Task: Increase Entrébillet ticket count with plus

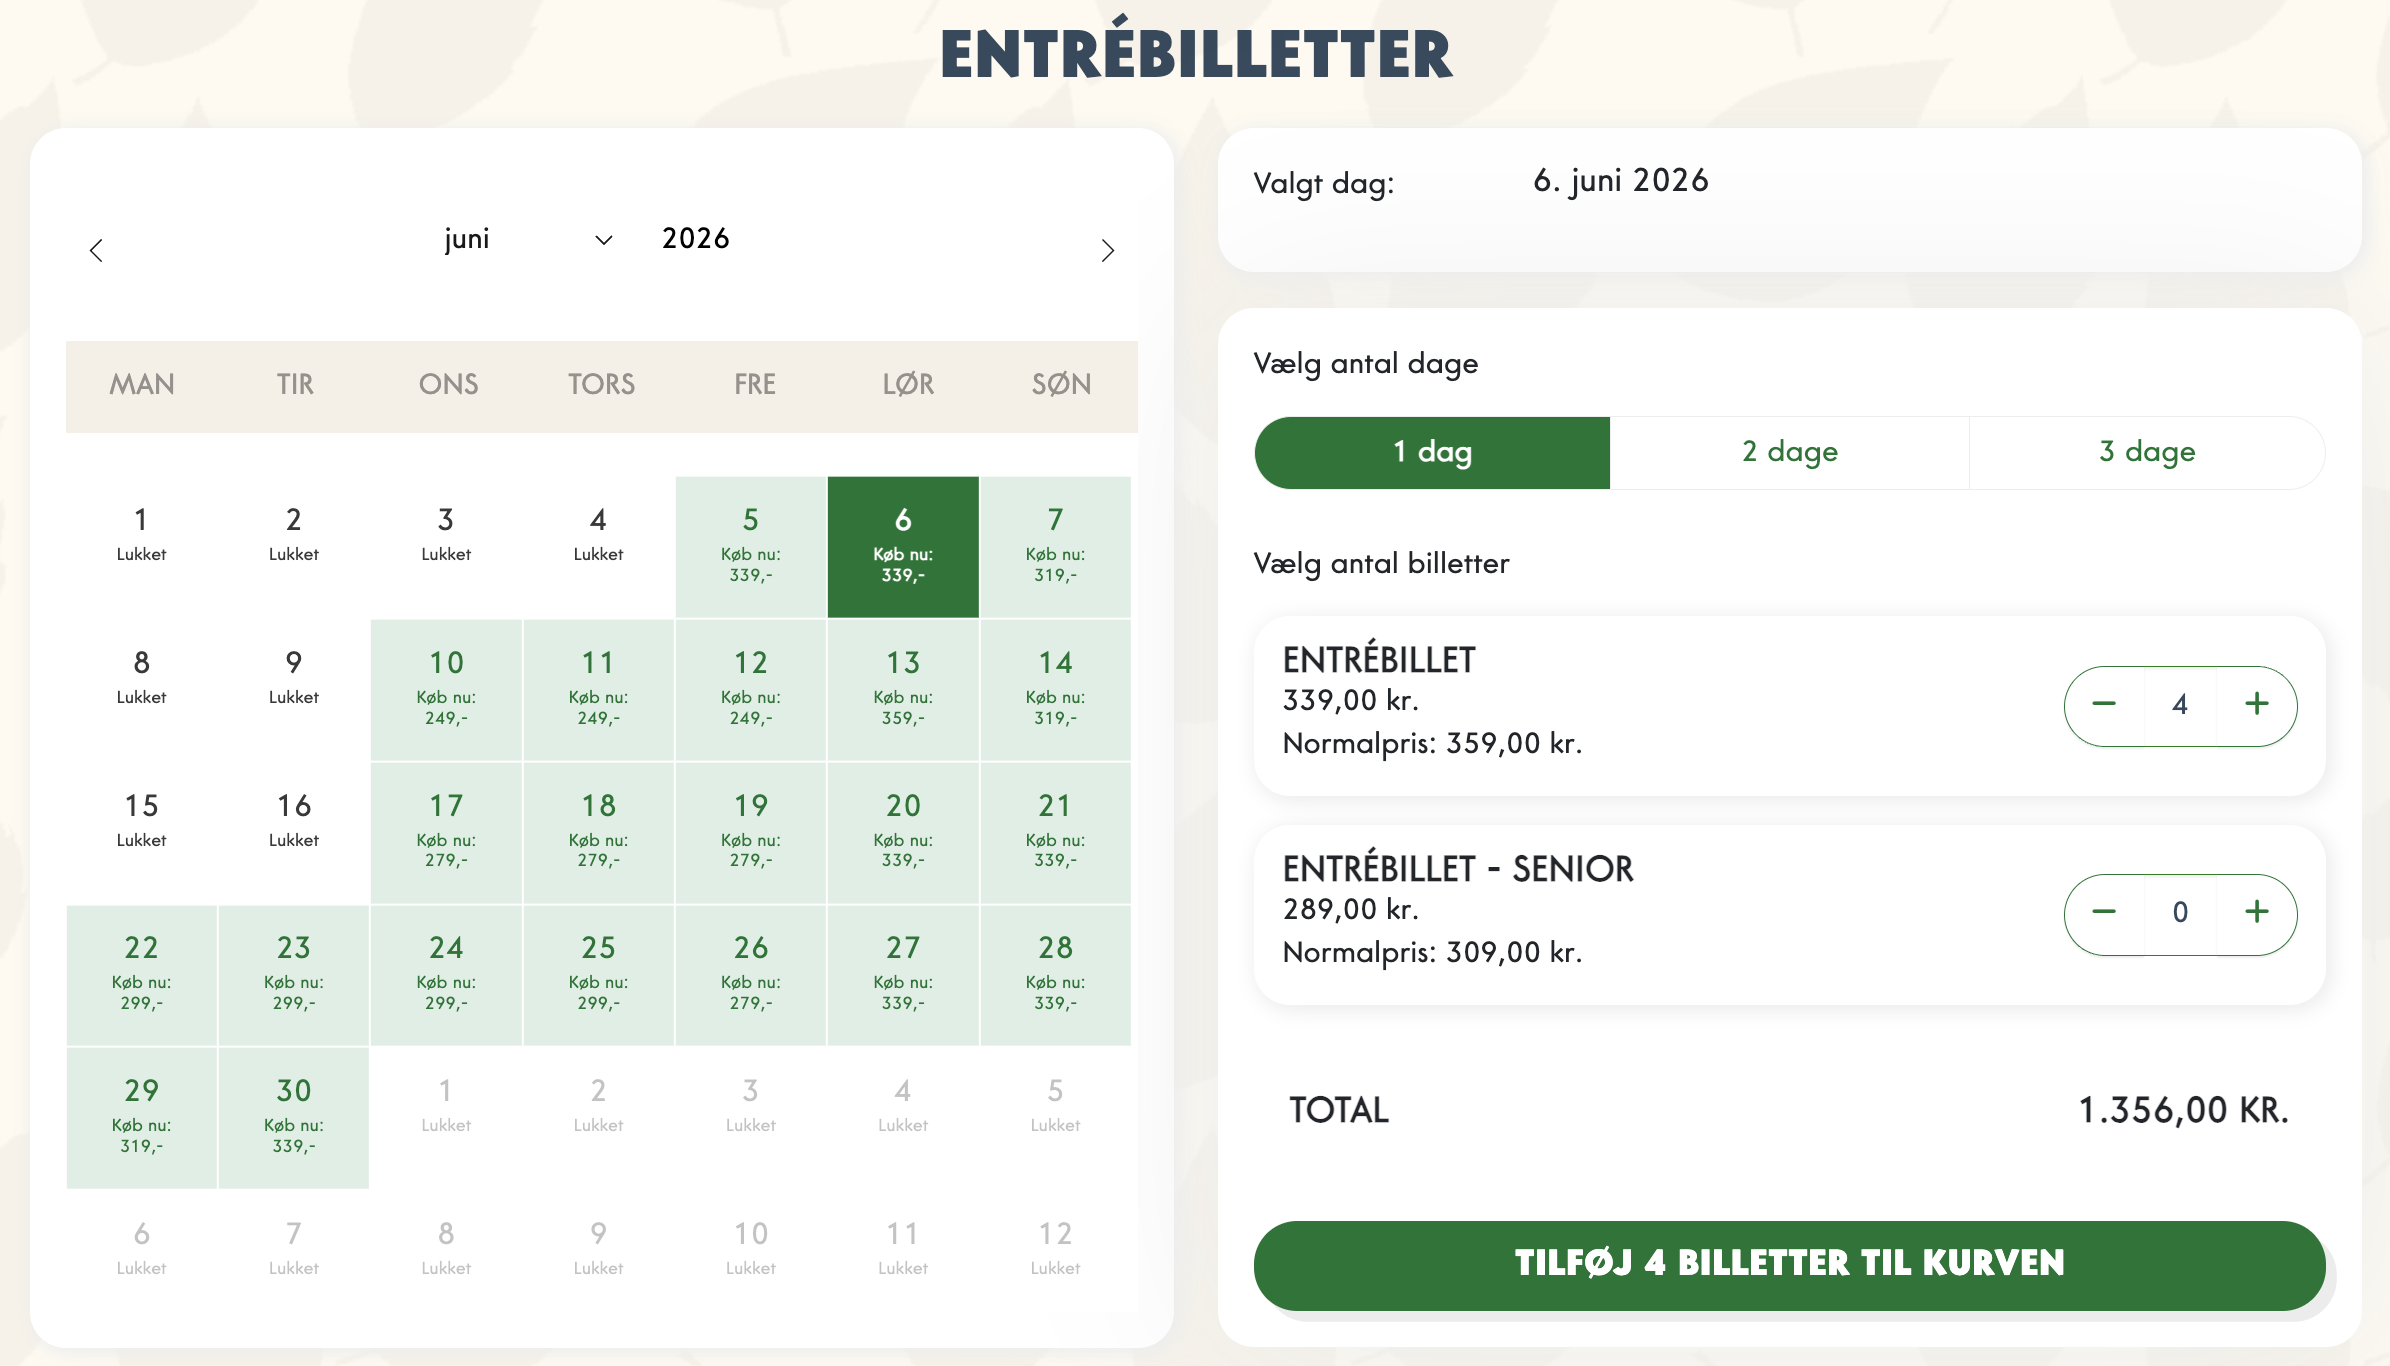Action: point(2256,705)
